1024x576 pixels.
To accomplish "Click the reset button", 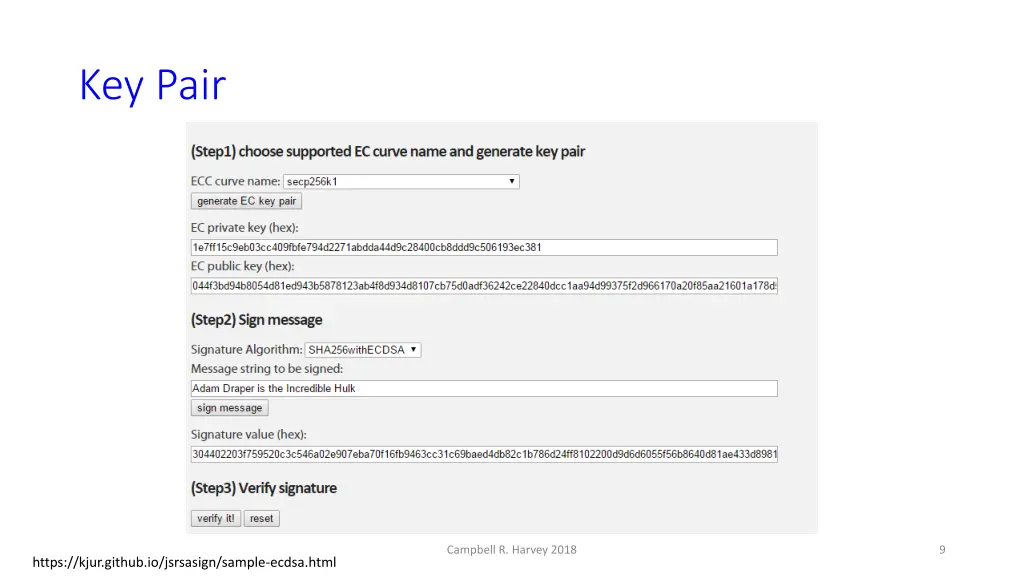I will (261, 519).
